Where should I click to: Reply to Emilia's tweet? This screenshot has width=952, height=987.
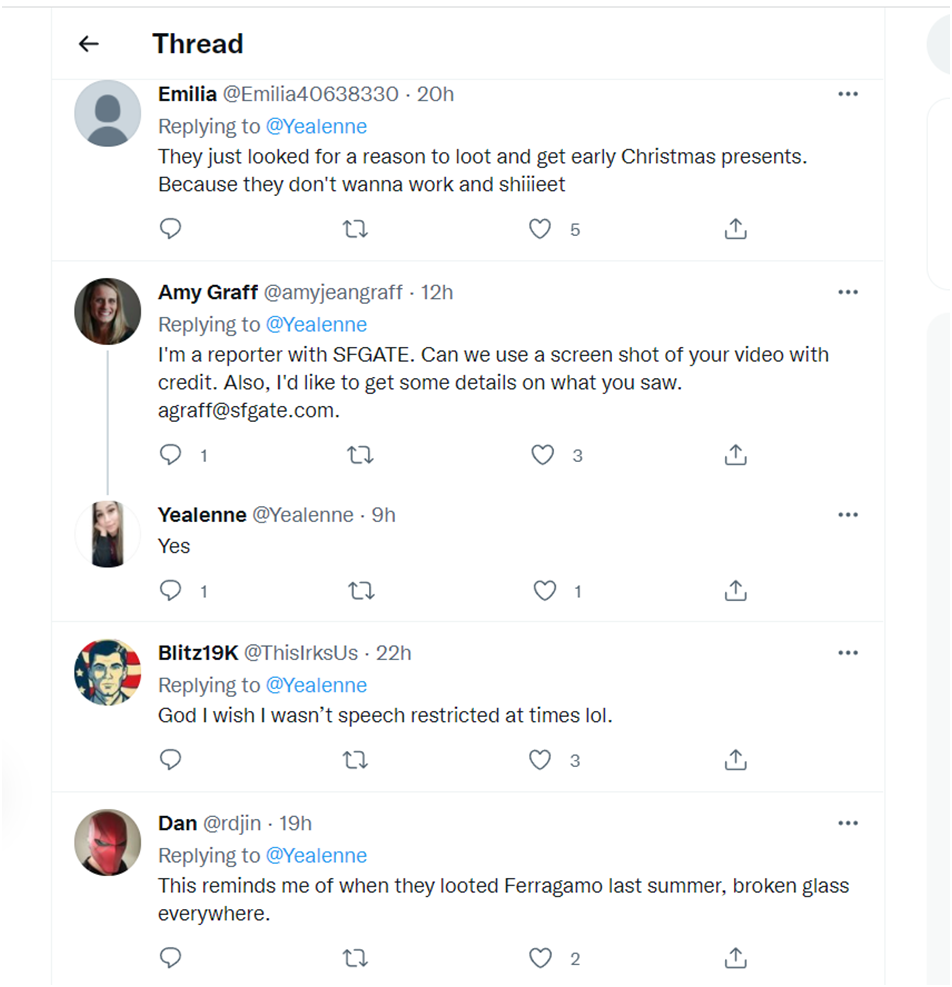pos(171,229)
